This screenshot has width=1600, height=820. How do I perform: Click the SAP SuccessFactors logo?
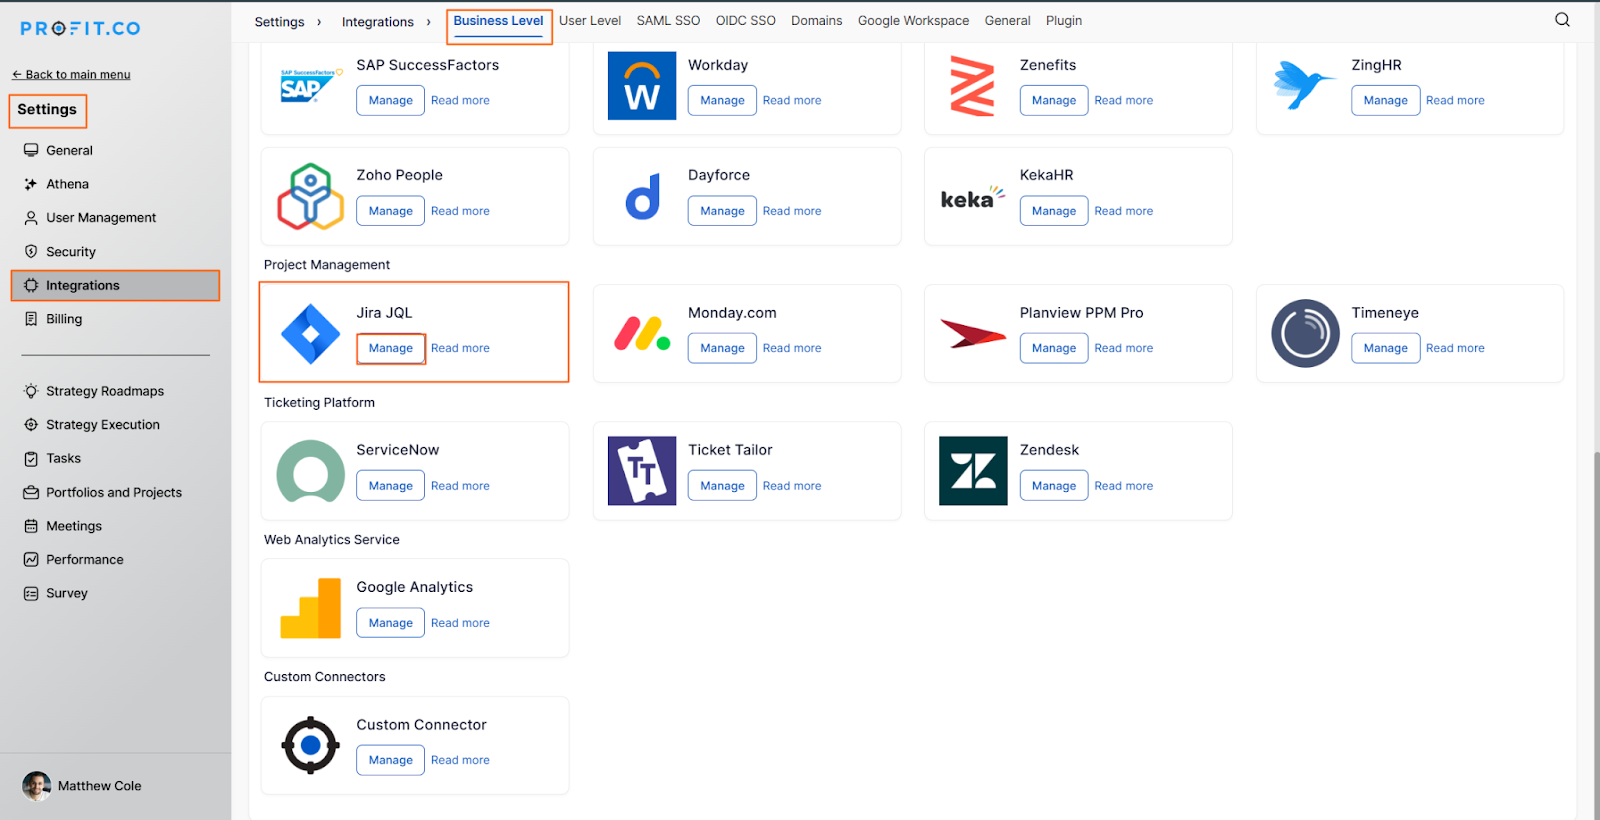[x=311, y=87]
